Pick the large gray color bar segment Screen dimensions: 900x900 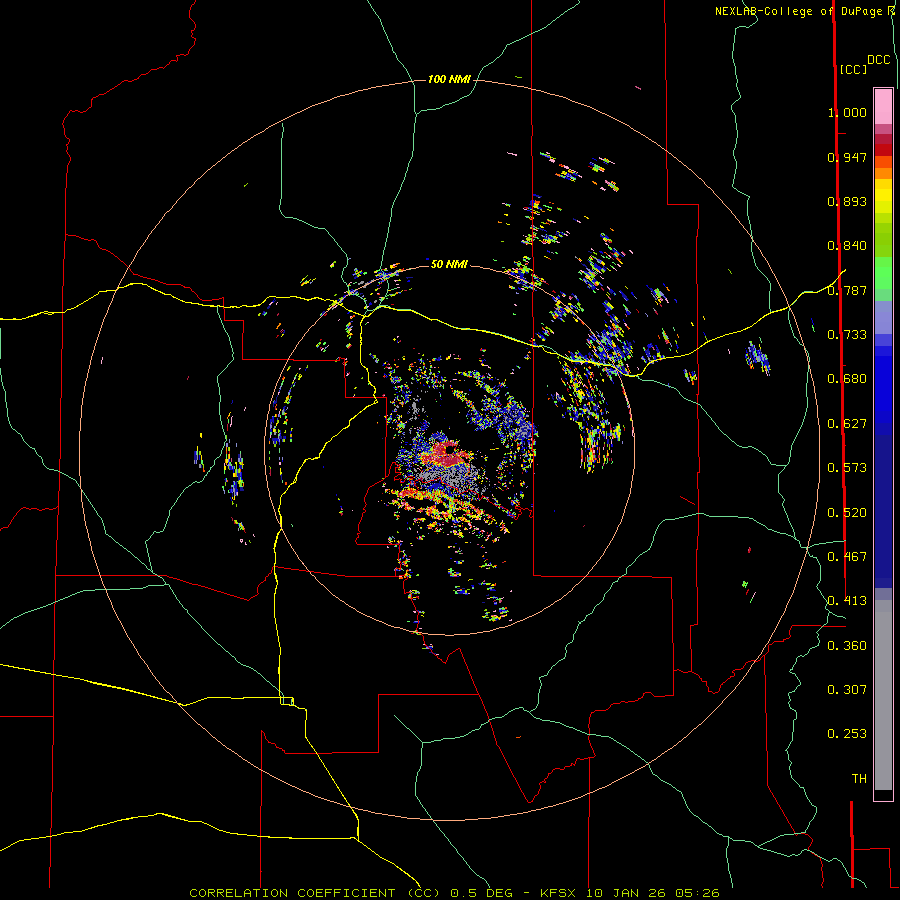pos(883,695)
